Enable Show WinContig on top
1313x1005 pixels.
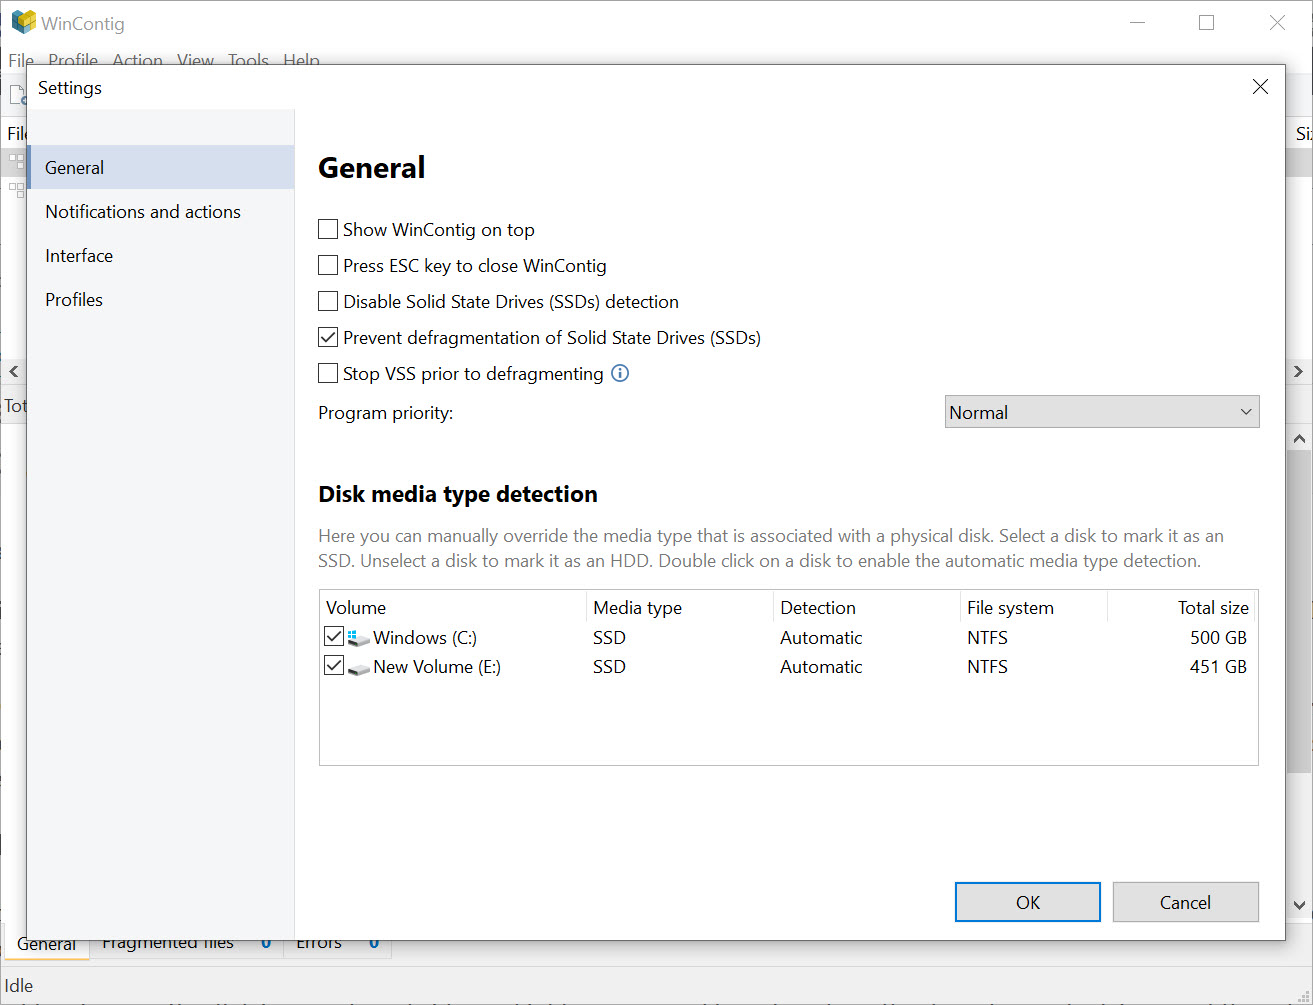pos(327,229)
